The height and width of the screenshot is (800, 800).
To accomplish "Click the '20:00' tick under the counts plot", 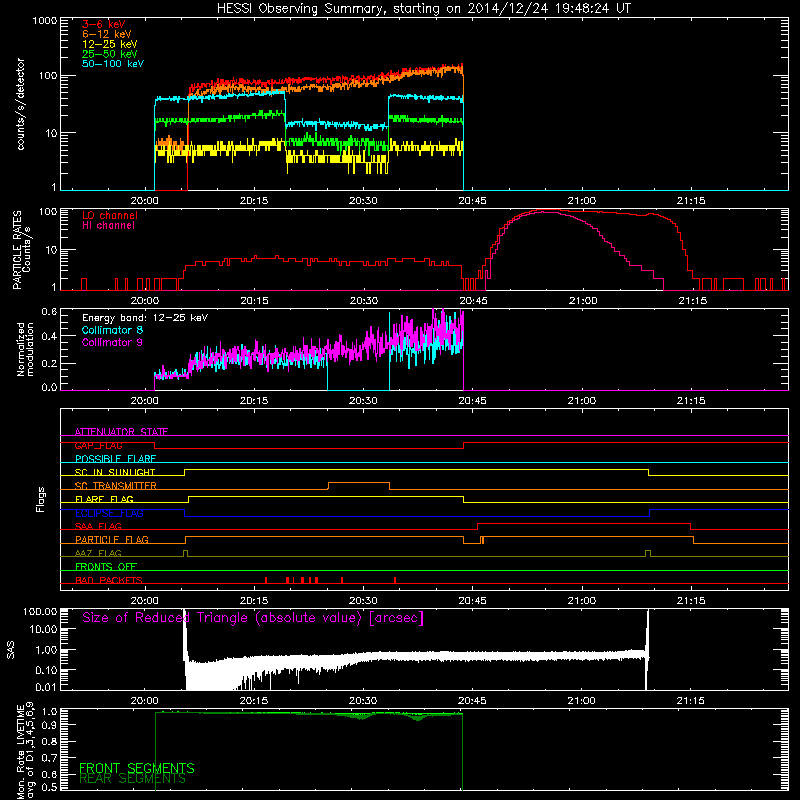I will tap(144, 201).
